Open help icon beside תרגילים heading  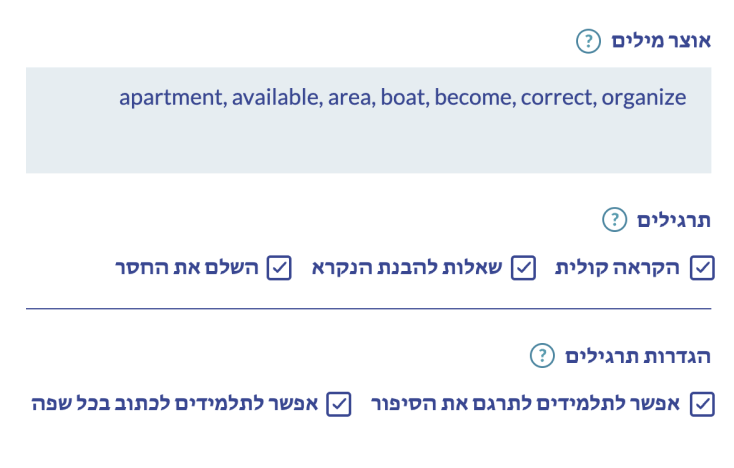[614, 219]
